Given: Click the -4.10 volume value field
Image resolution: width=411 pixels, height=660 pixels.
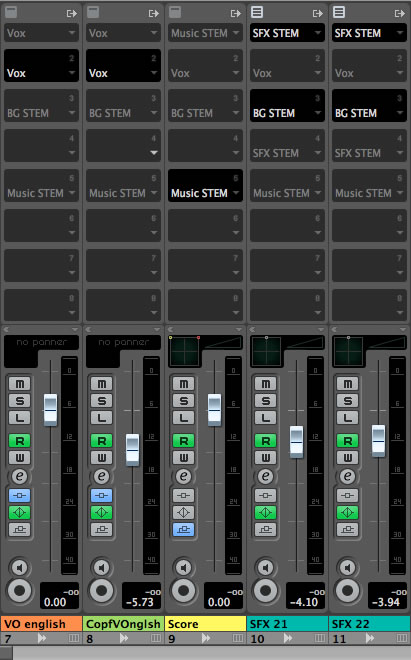Looking at the screenshot, I should pyautogui.click(x=305, y=602).
